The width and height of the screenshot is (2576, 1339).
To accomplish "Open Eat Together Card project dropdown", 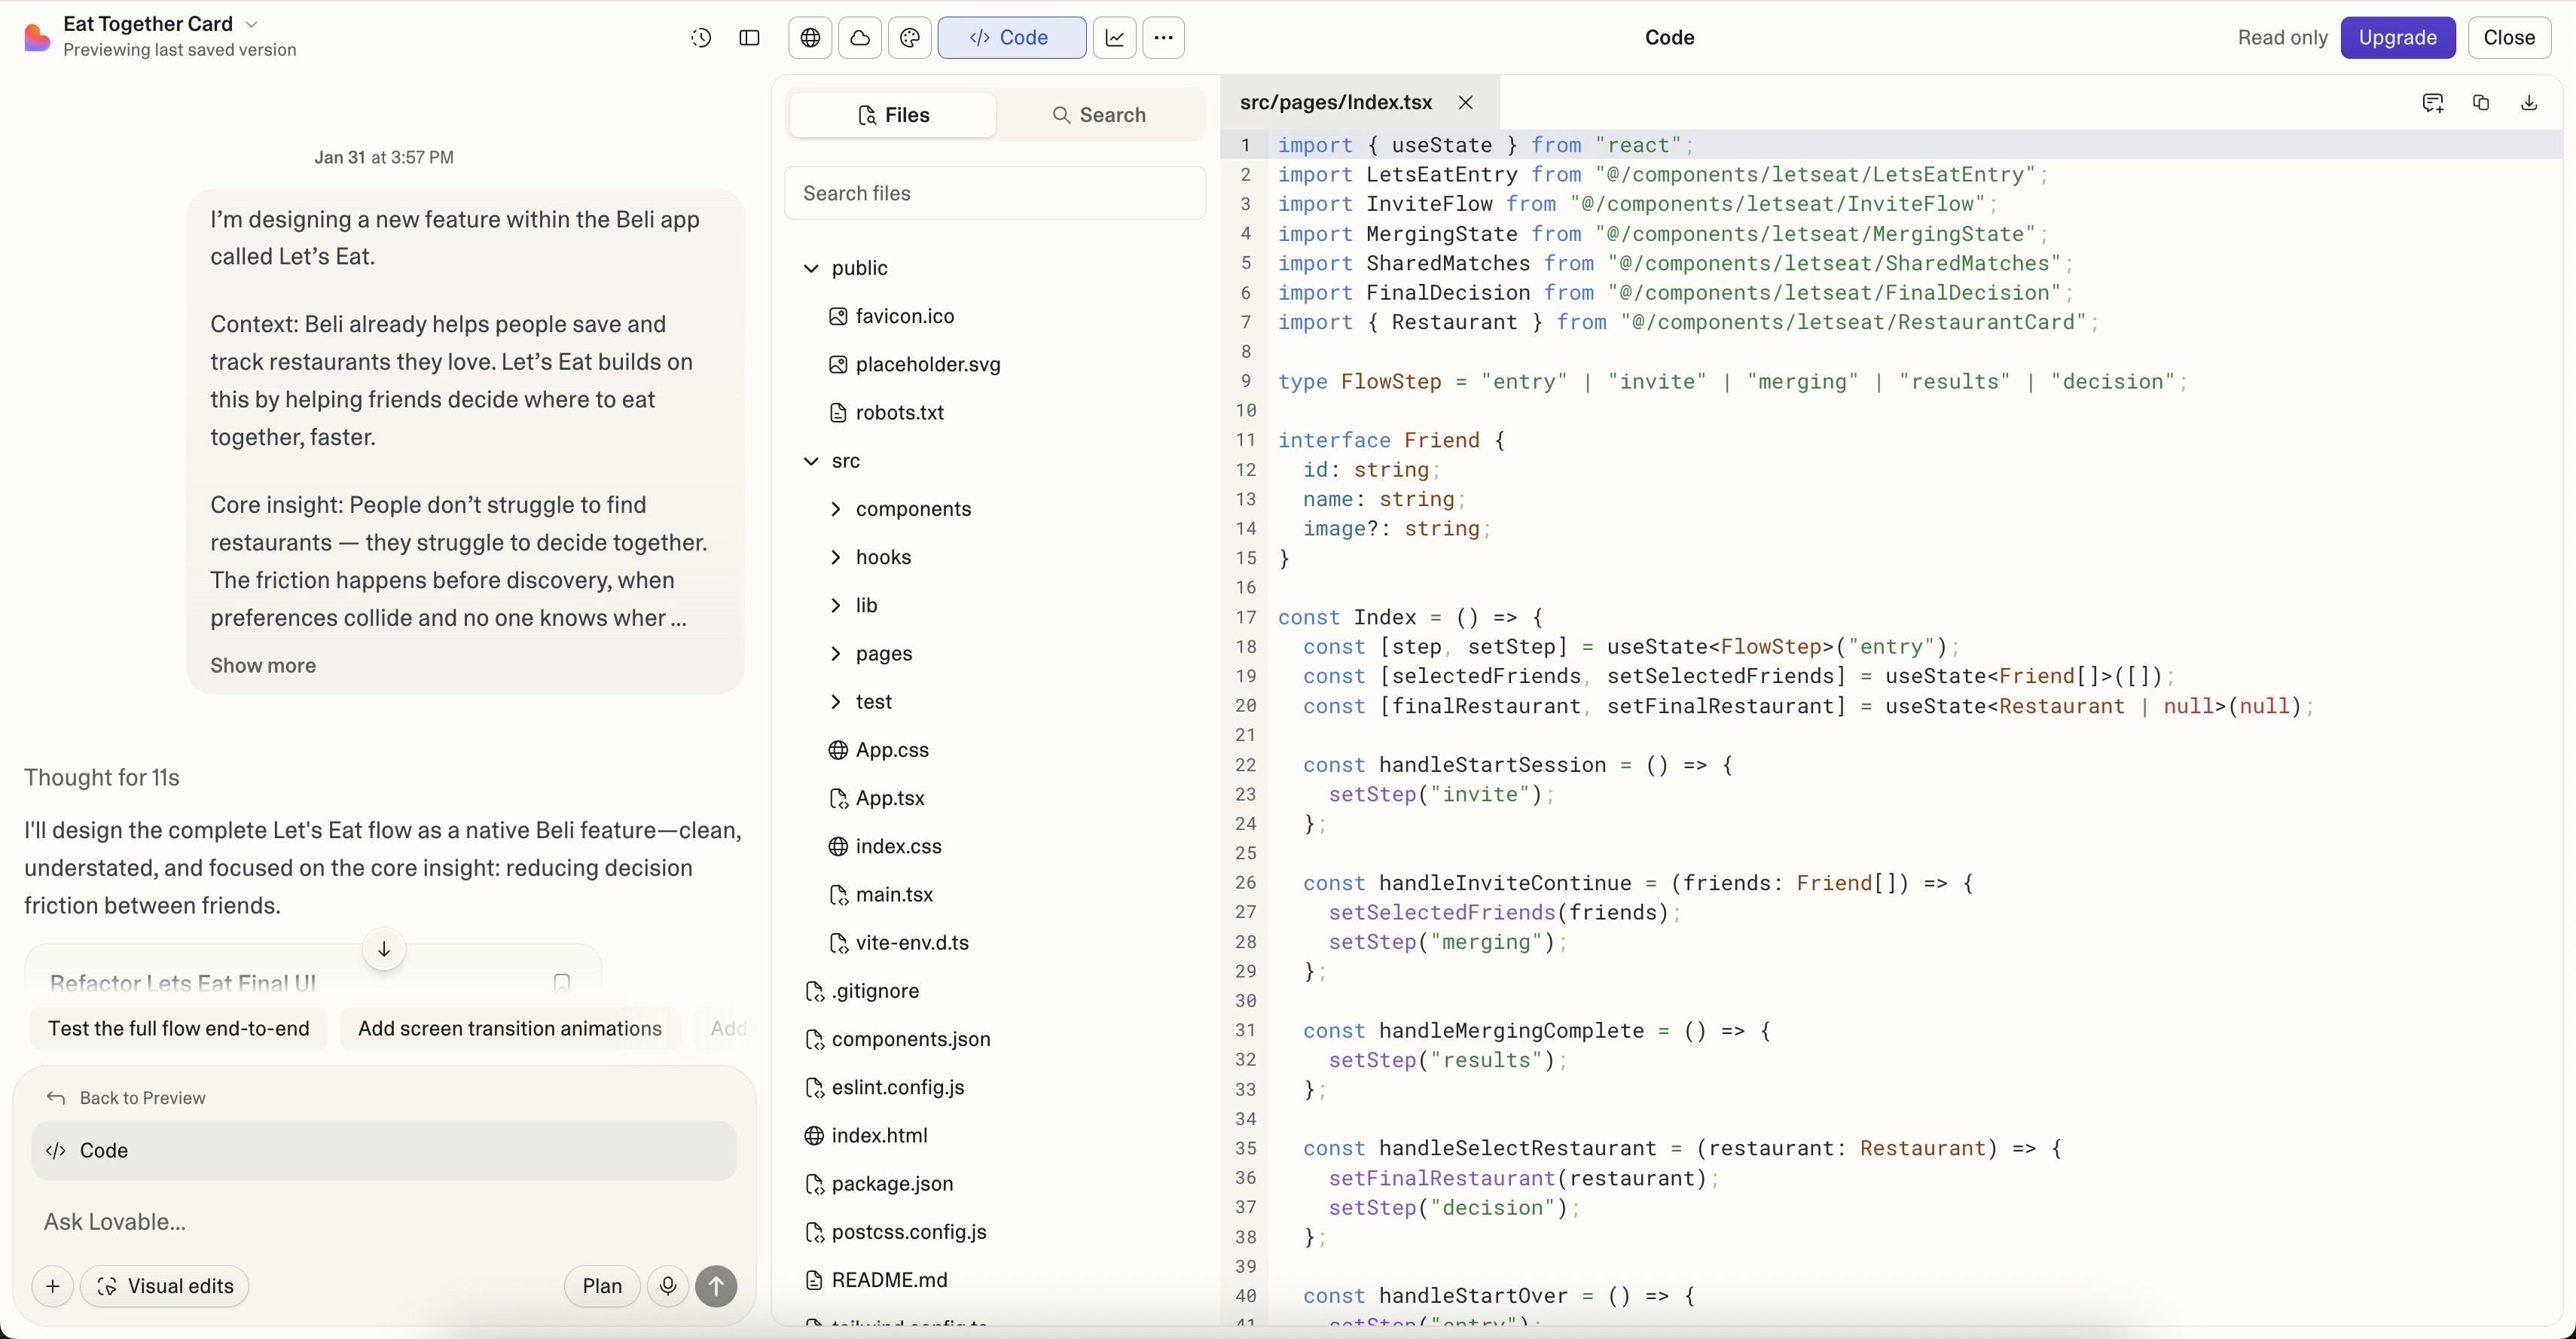I will [252, 24].
